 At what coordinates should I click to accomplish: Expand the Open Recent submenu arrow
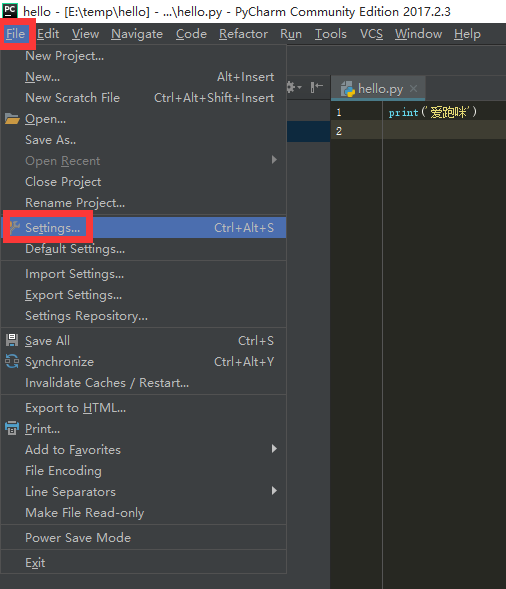pos(274,160)
